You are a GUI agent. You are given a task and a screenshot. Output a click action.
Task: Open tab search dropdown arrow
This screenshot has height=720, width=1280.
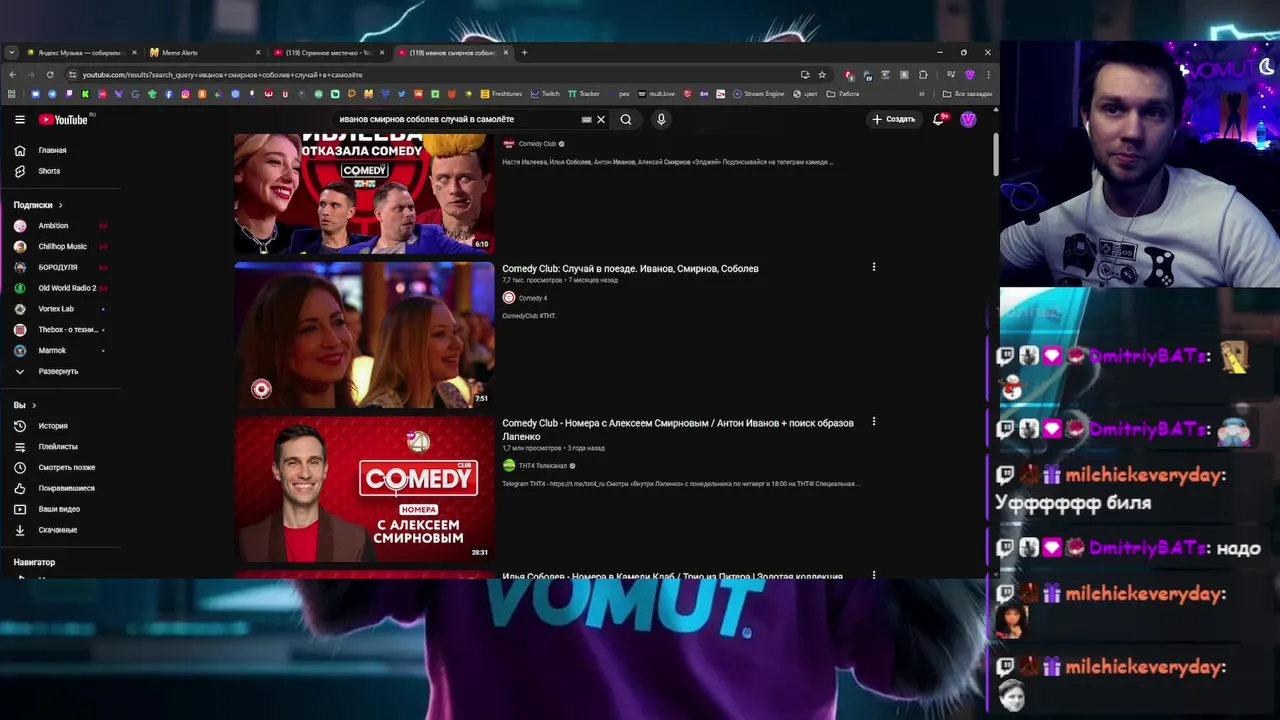pos(11,53)
